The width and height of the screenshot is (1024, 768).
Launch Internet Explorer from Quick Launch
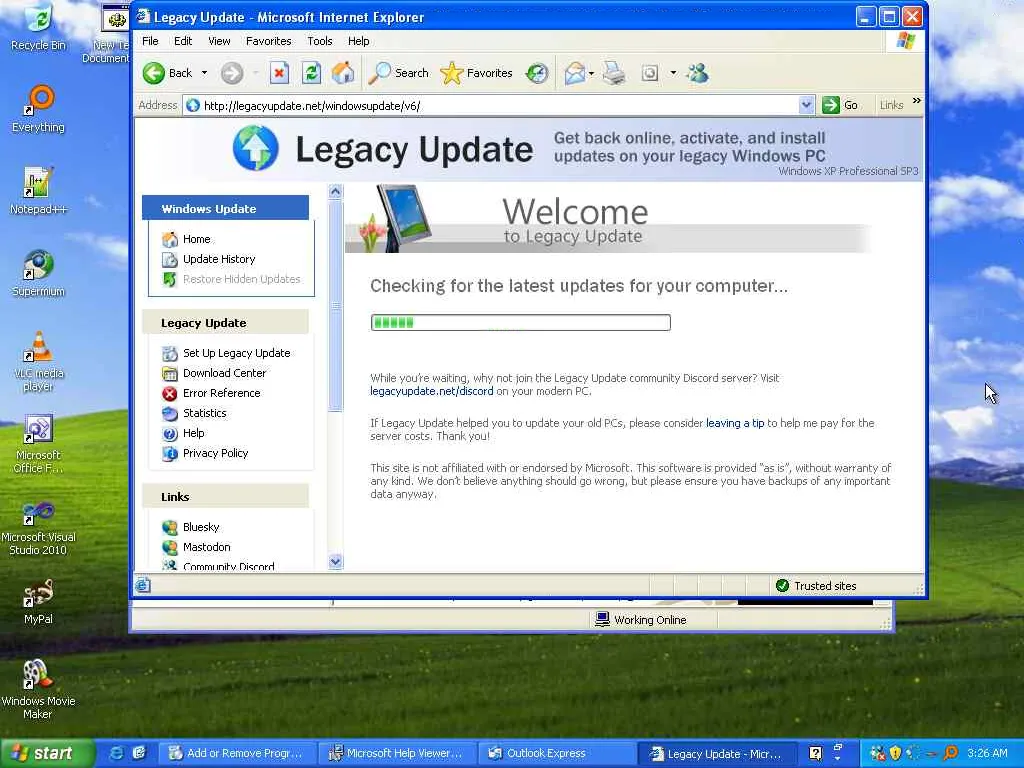116,753
